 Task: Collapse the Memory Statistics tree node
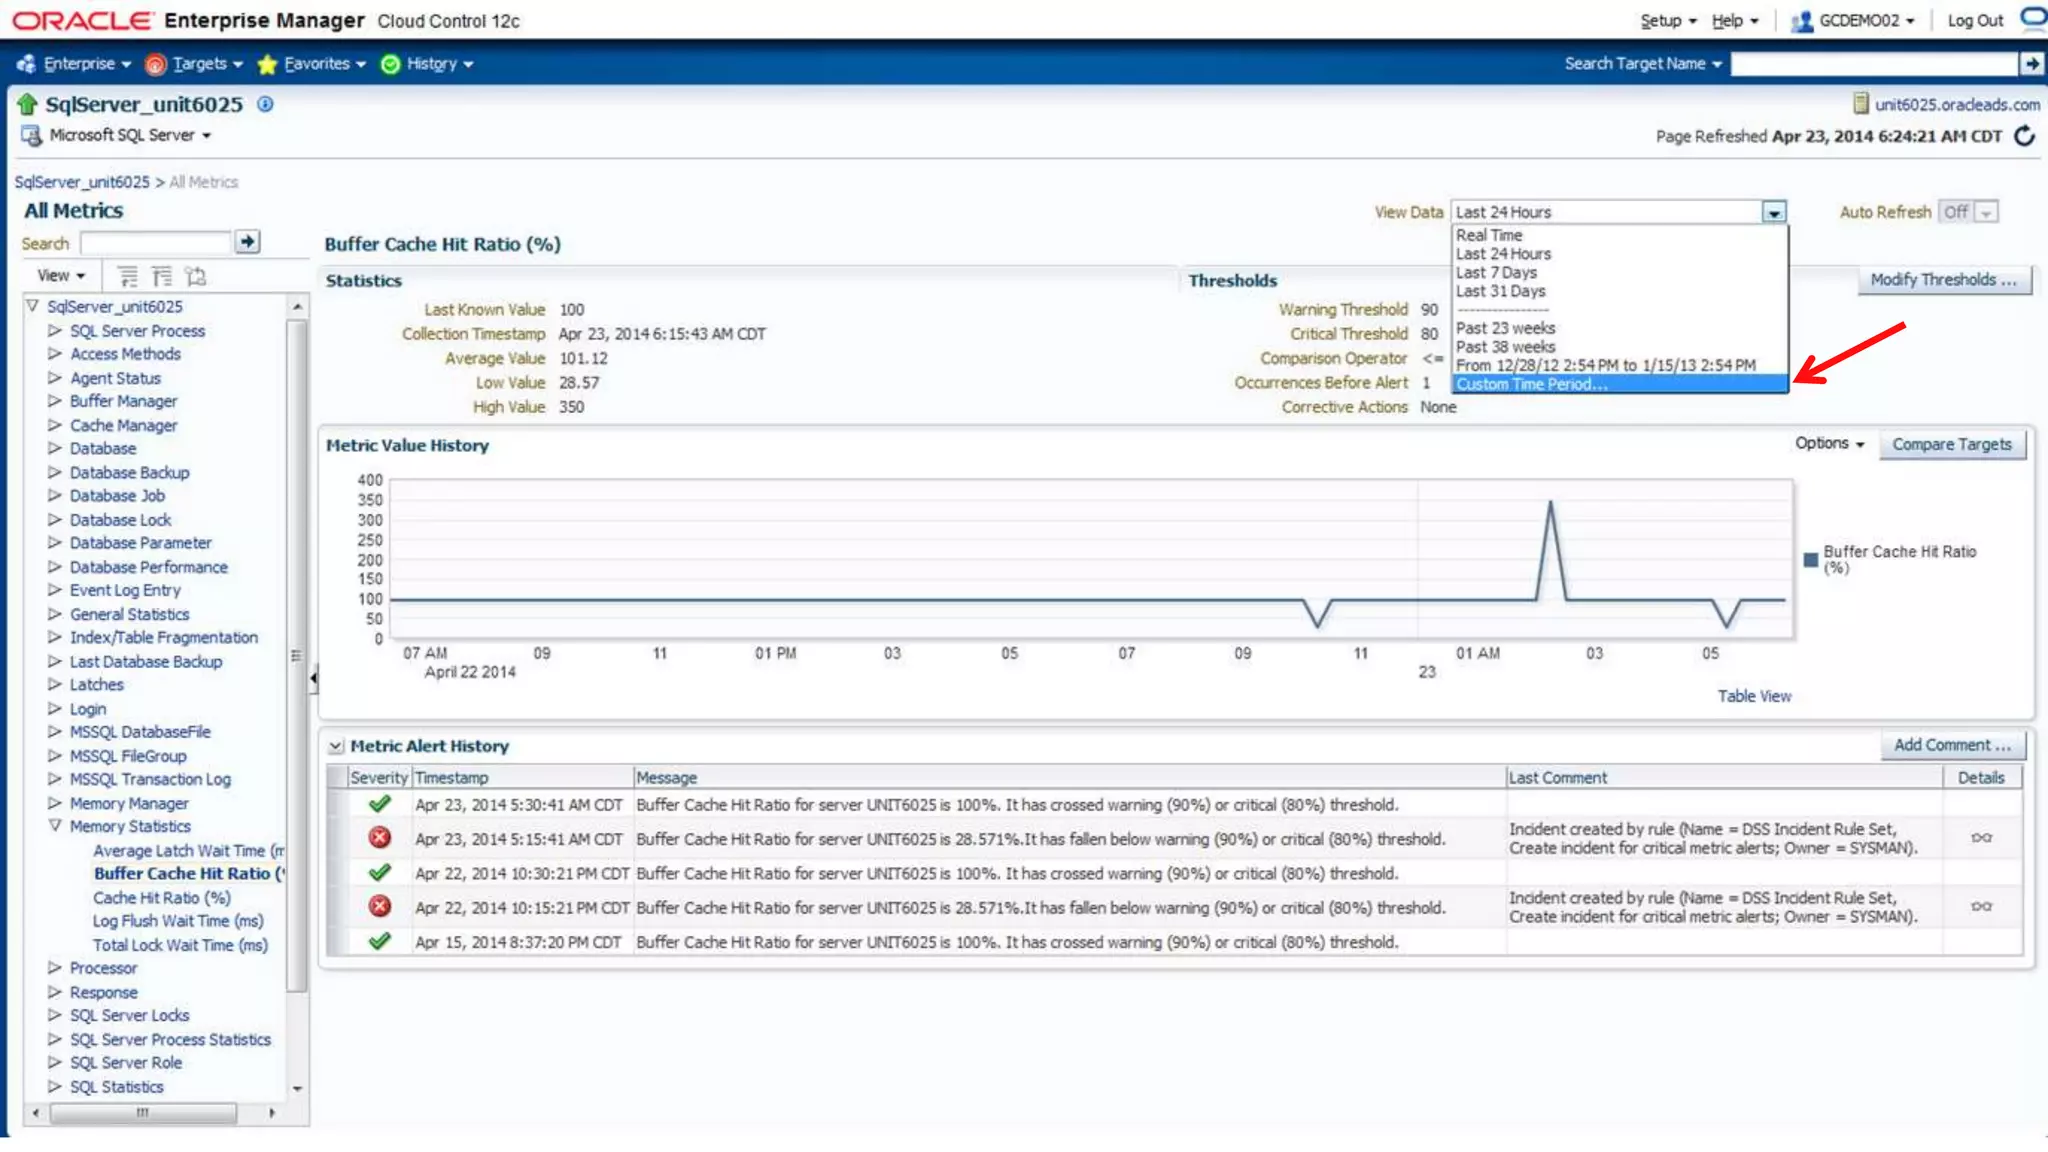pos(55,826)
